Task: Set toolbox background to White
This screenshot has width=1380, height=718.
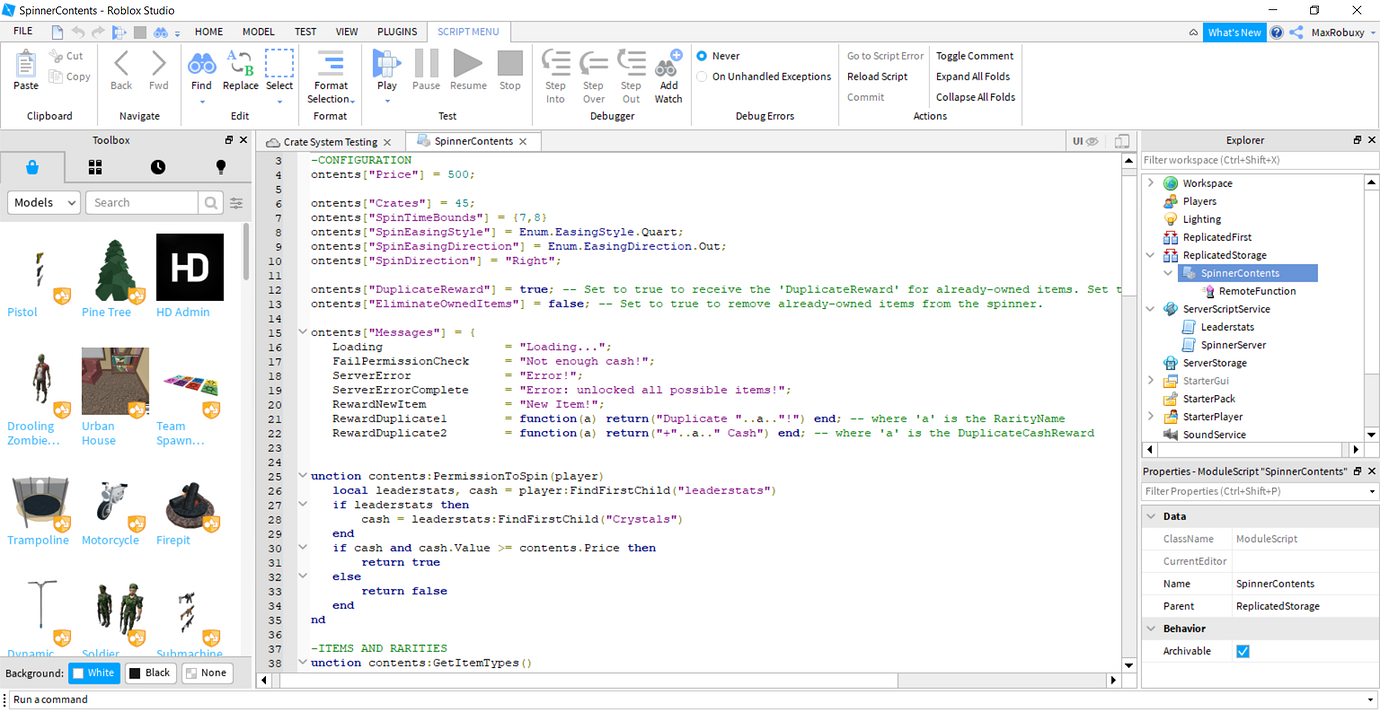Action: coord(93,673)
